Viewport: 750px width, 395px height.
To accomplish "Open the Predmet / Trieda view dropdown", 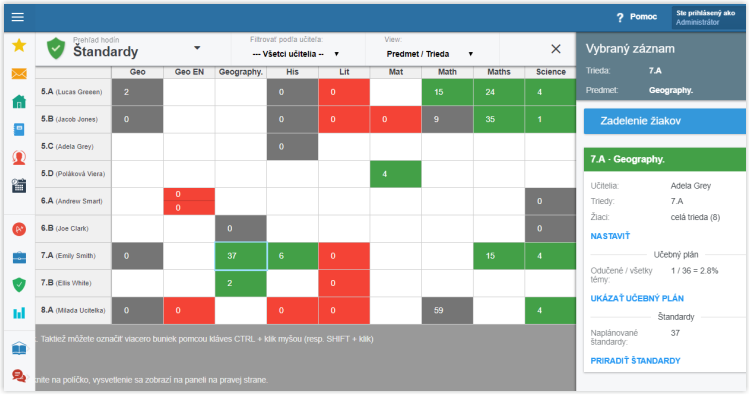I will click(430, 54).
